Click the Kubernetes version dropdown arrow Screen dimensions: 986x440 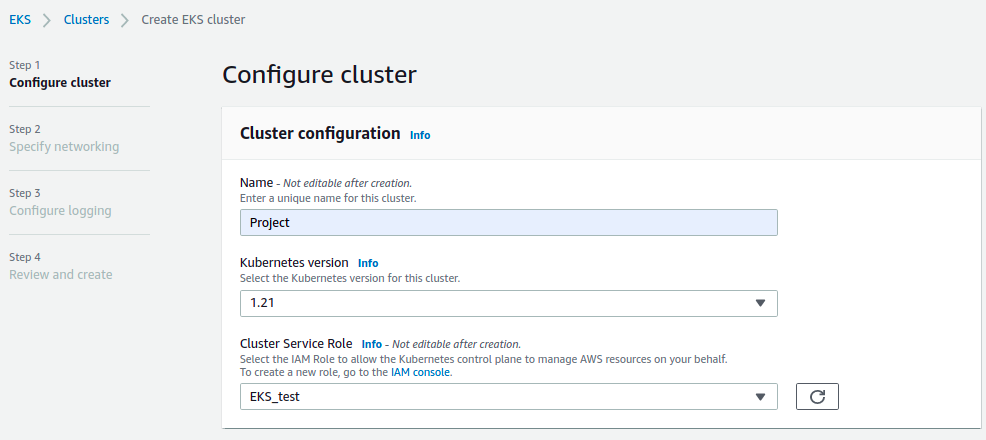(760, 303)
